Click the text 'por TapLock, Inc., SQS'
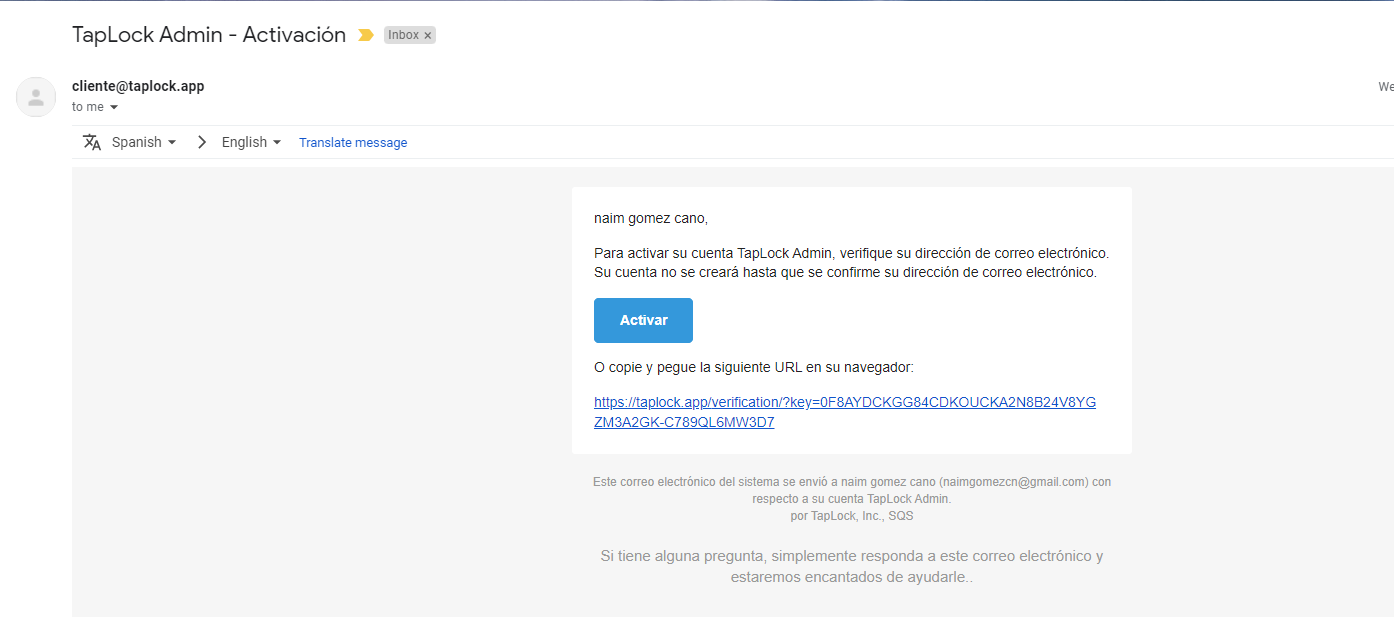This screenshot has height=631, width=1394. coord(851,516)
